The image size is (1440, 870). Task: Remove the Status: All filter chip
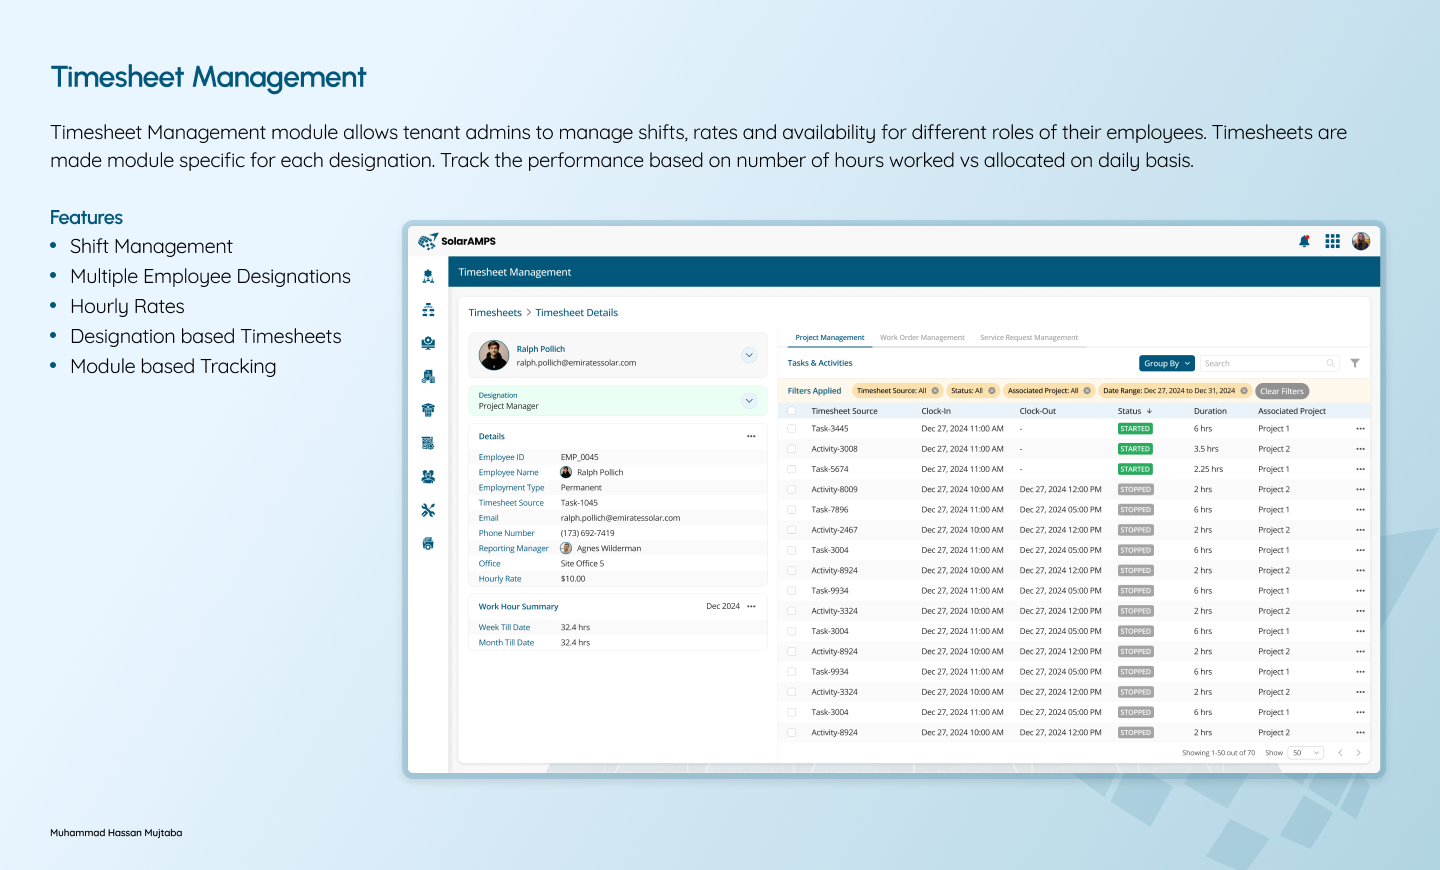tap(991, 390)
